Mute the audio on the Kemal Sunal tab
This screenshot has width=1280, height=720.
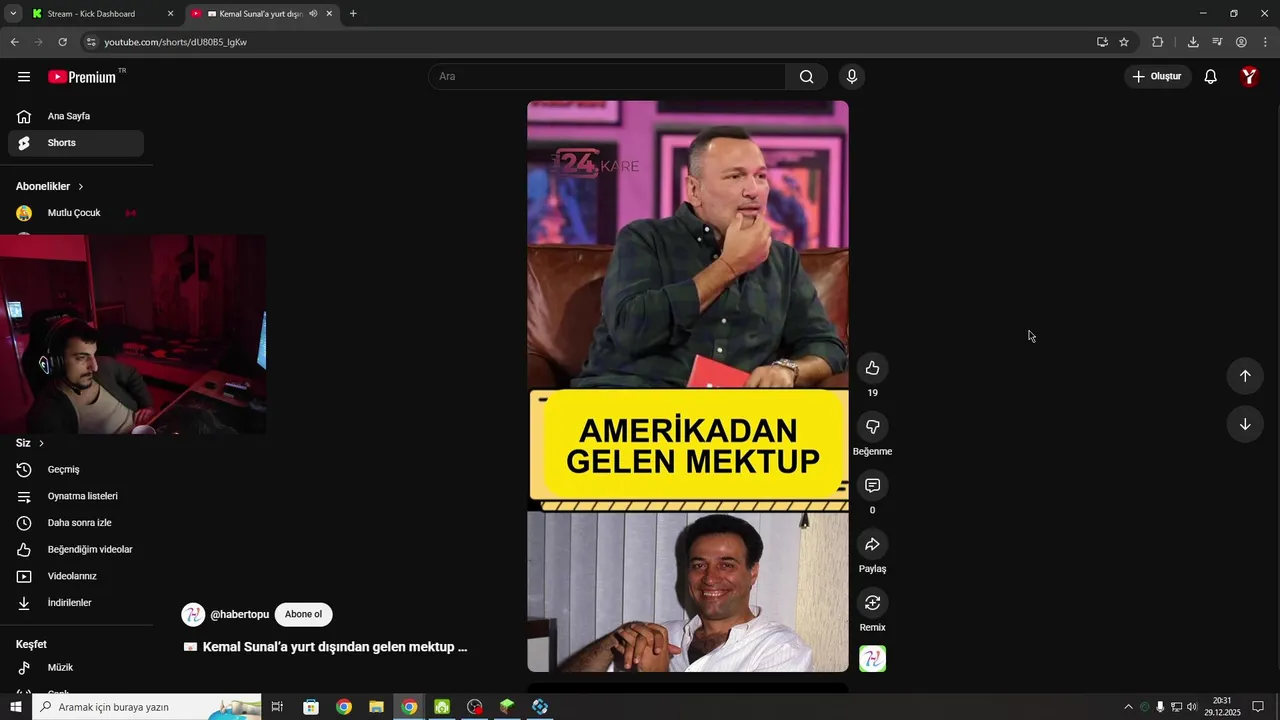click(x=313, y=14)
